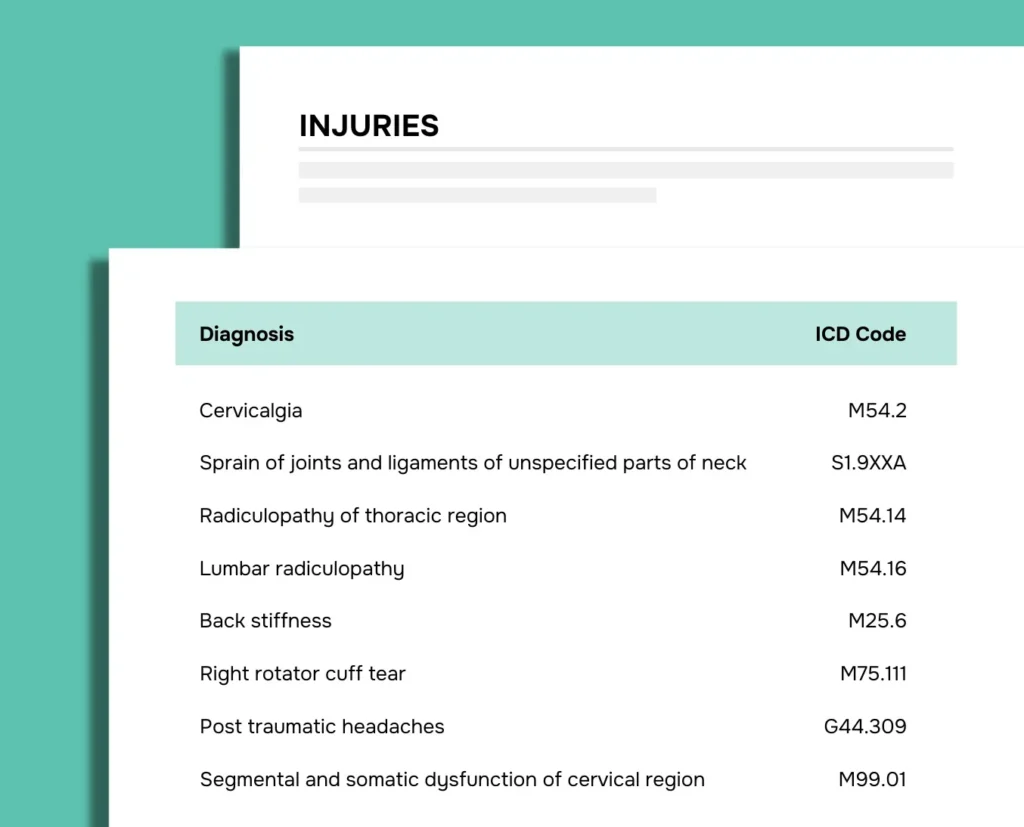This screenshot has width=1024, height=827.
Task: Click the gray placeholder line under INJURIES
Action: pyautogui.click(x=625, y=170)
